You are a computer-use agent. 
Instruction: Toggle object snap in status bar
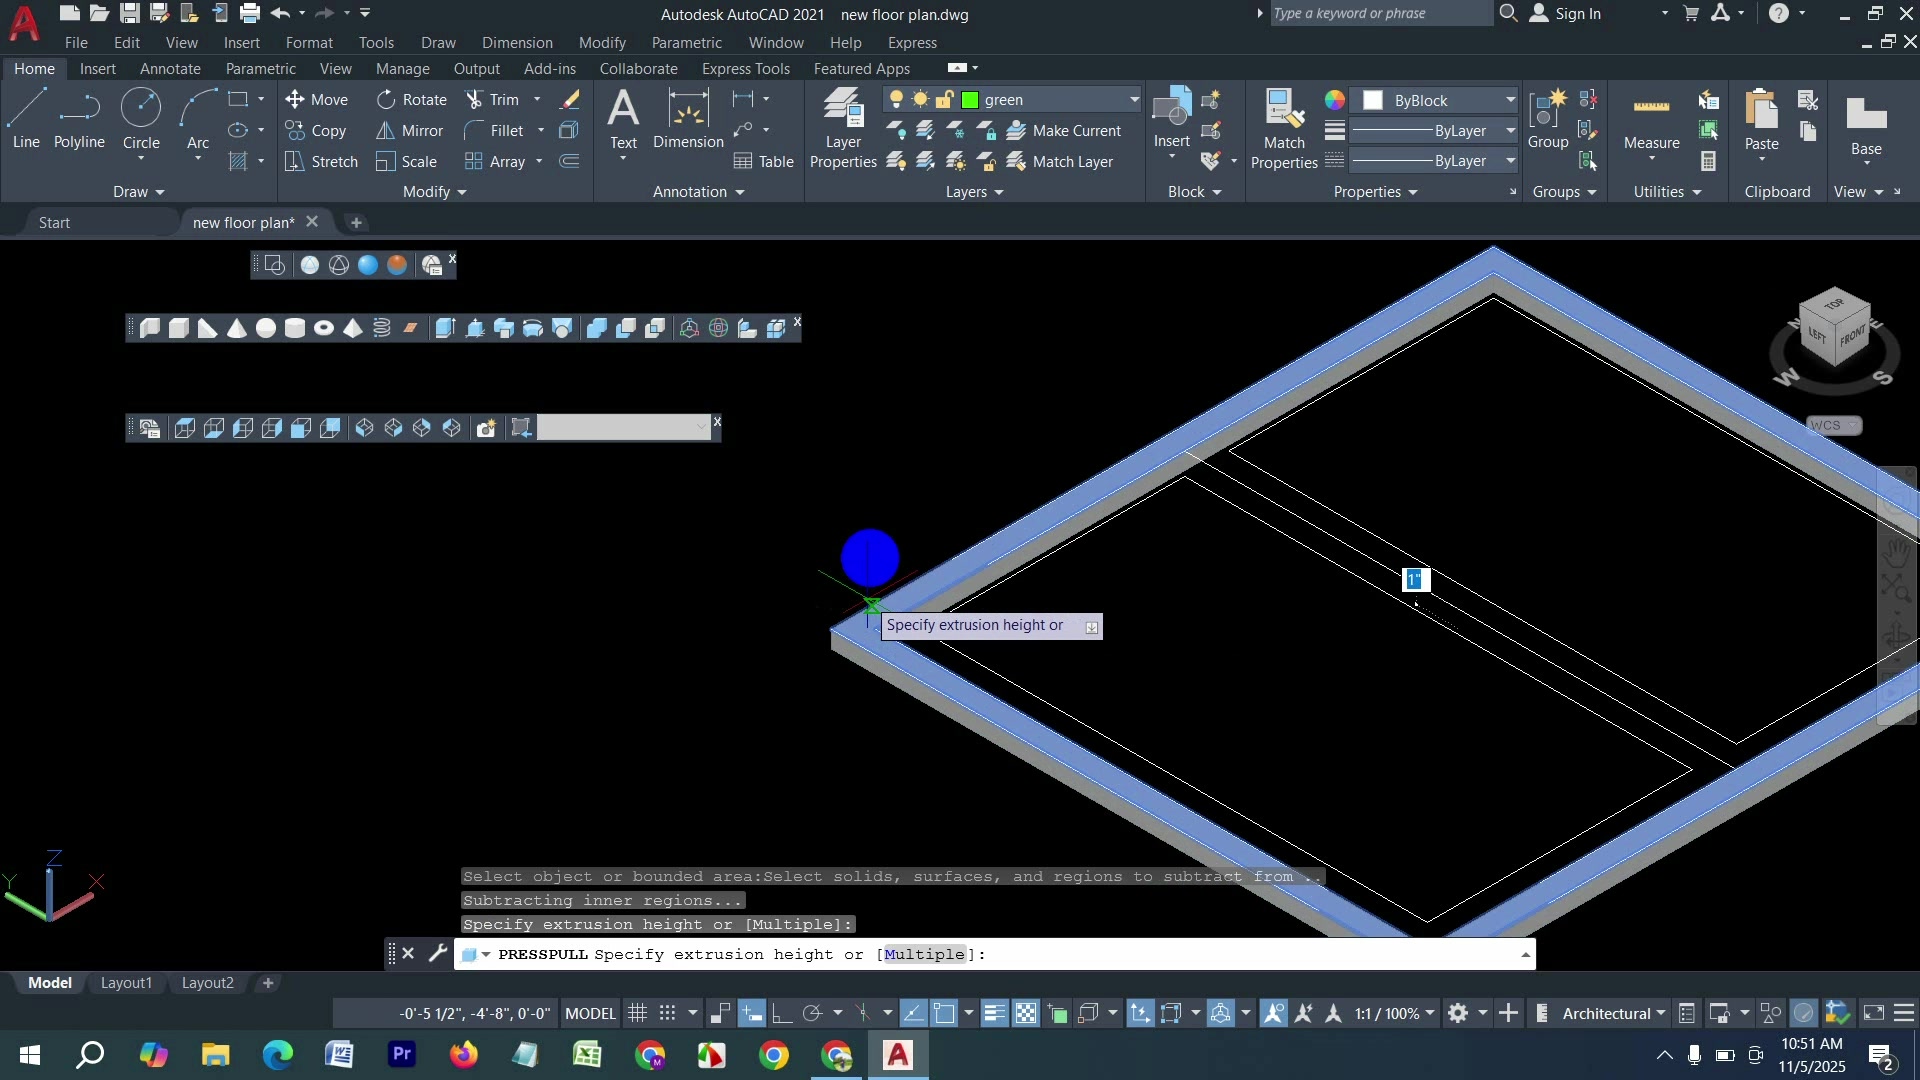tap(944, 1014)
